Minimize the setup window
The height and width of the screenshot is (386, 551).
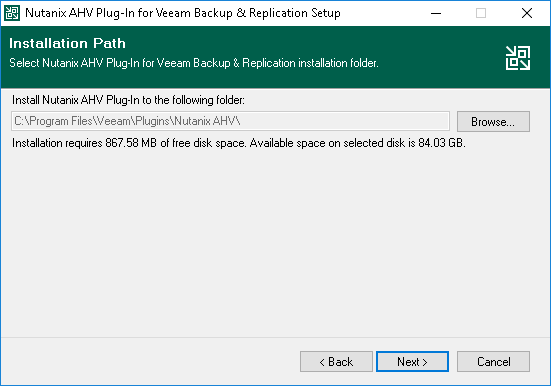coord(436,13)
